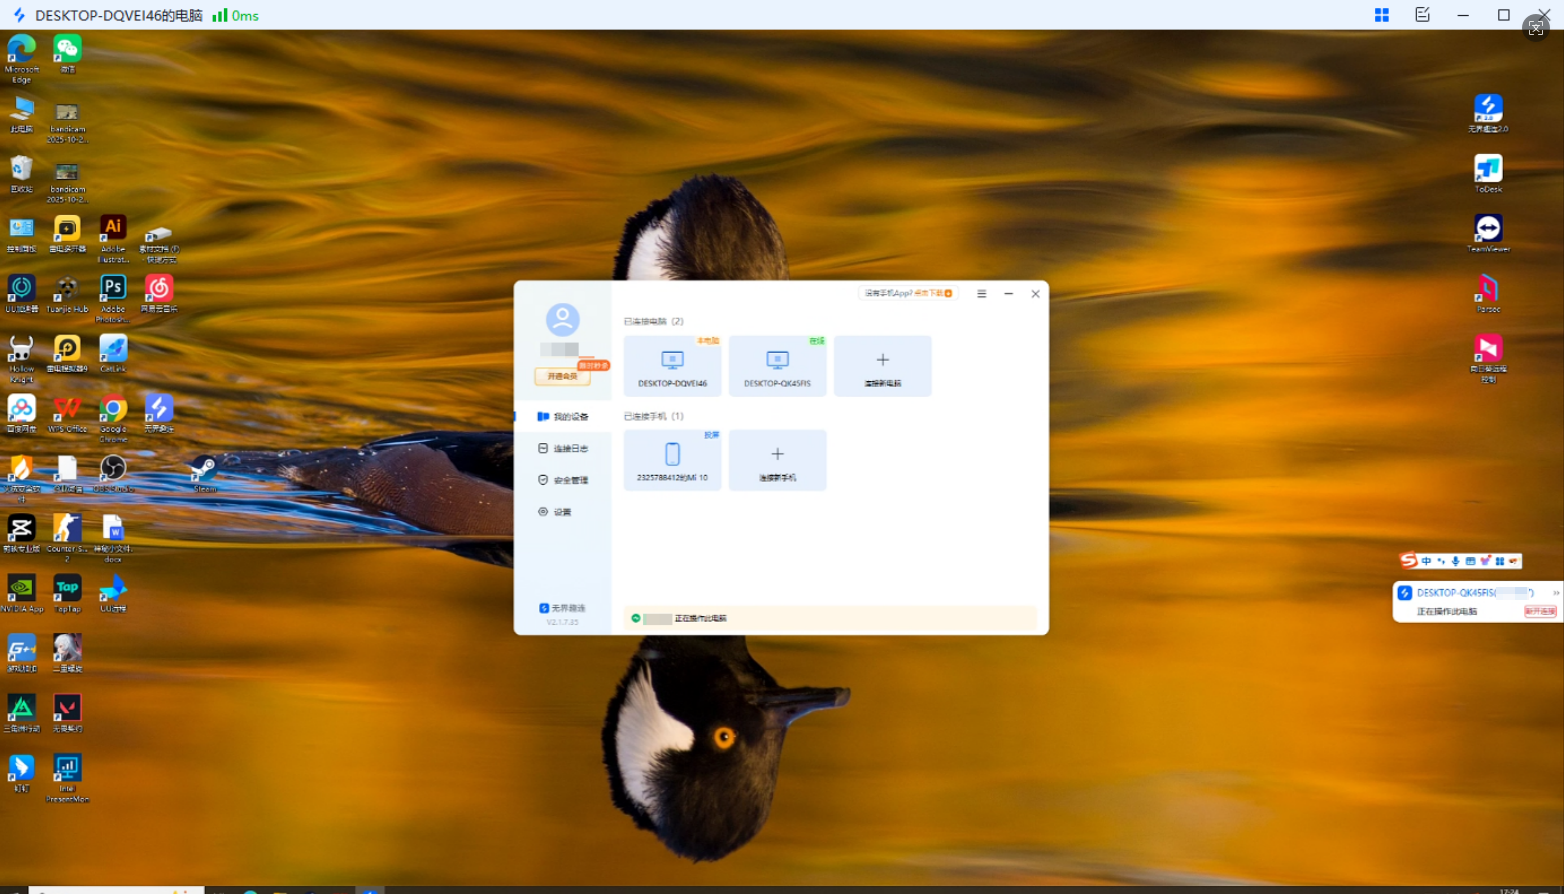Screen dimensions: 1564x894
Task: Toggle fullscreen with the round overlay button
Action: coord(1536,28)
